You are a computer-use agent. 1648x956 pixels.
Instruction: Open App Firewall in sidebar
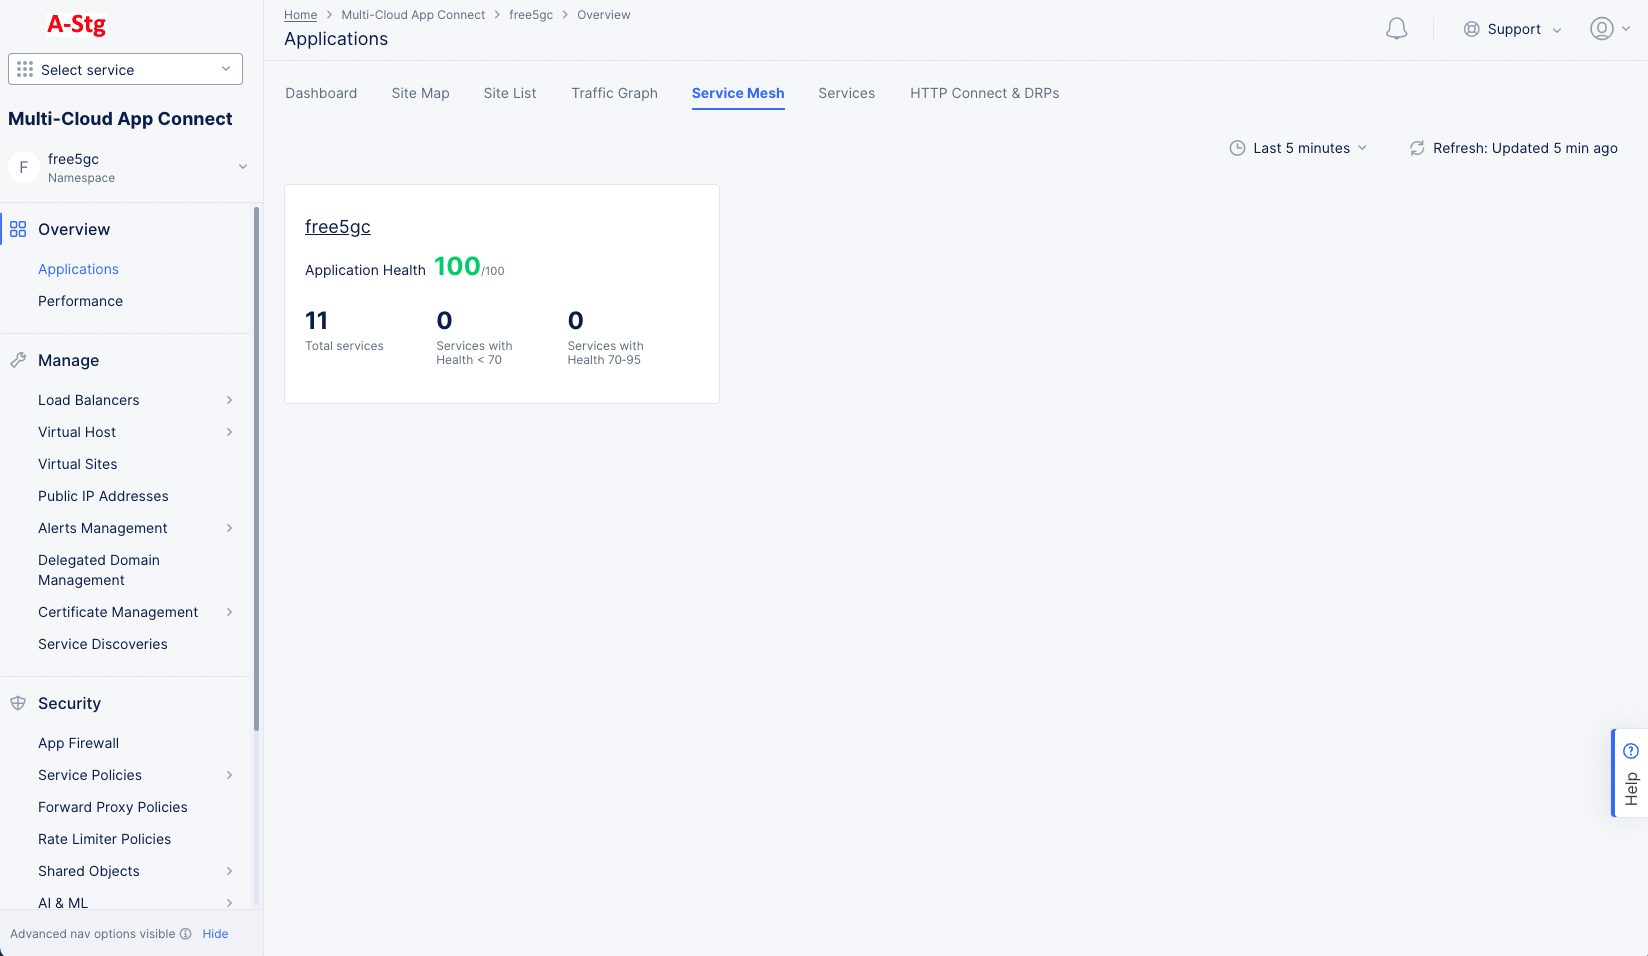pos(78,743)
